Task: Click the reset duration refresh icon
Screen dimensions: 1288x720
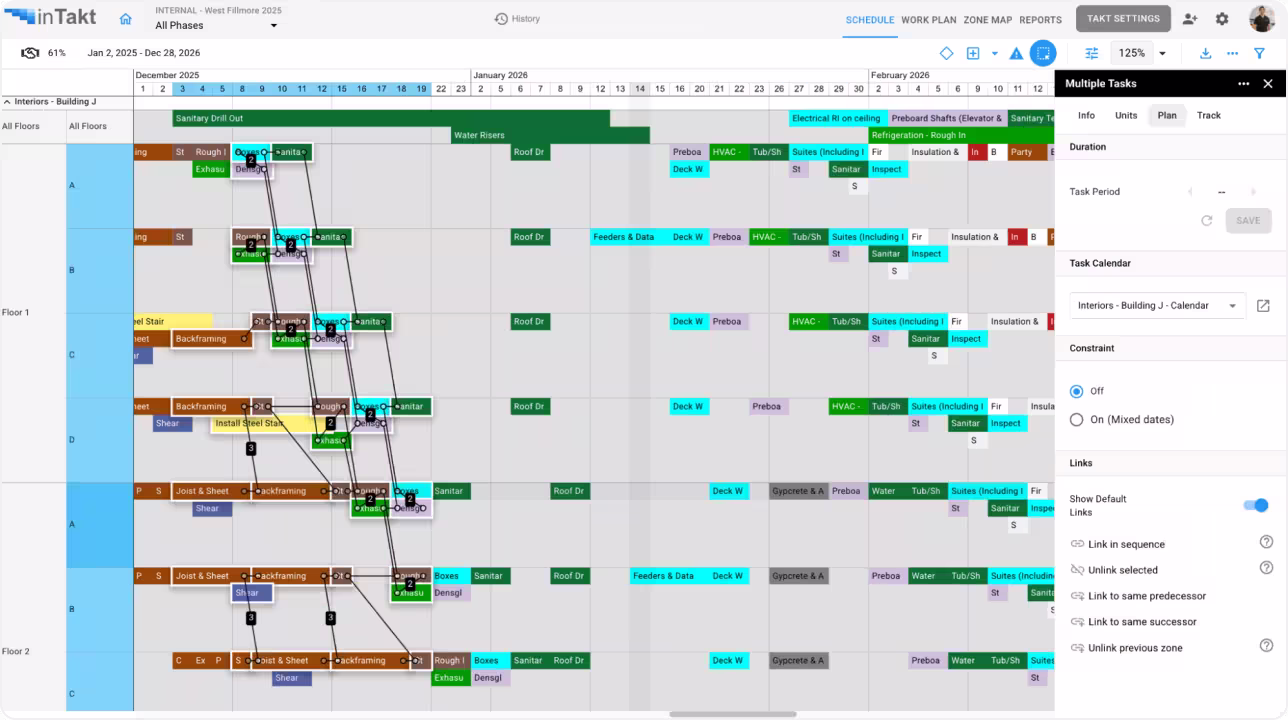Action: (x=1207, y=220)
